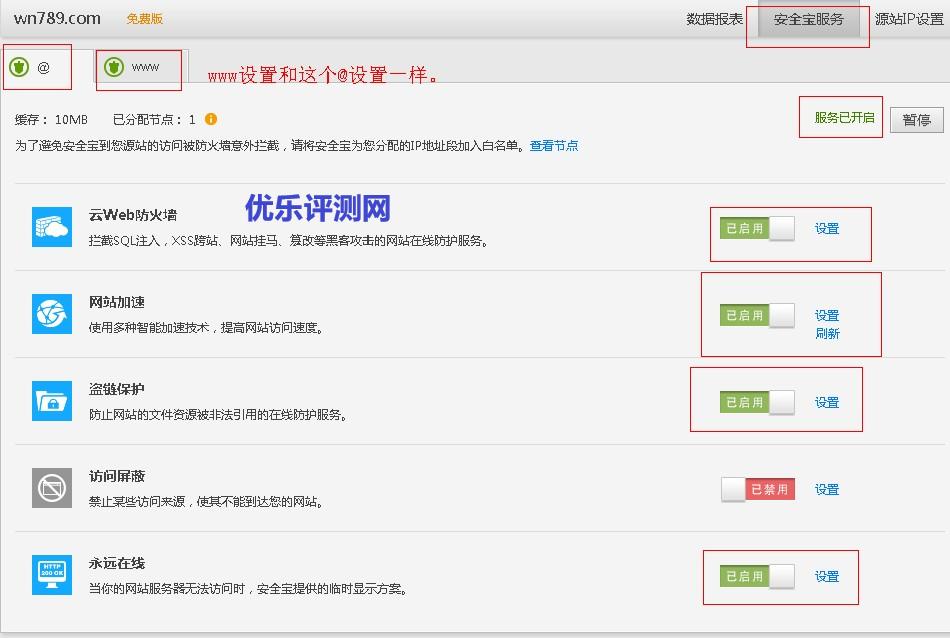
Task: Click 刷新 under 网站加速 settings
Action: [x=827, y=334]
